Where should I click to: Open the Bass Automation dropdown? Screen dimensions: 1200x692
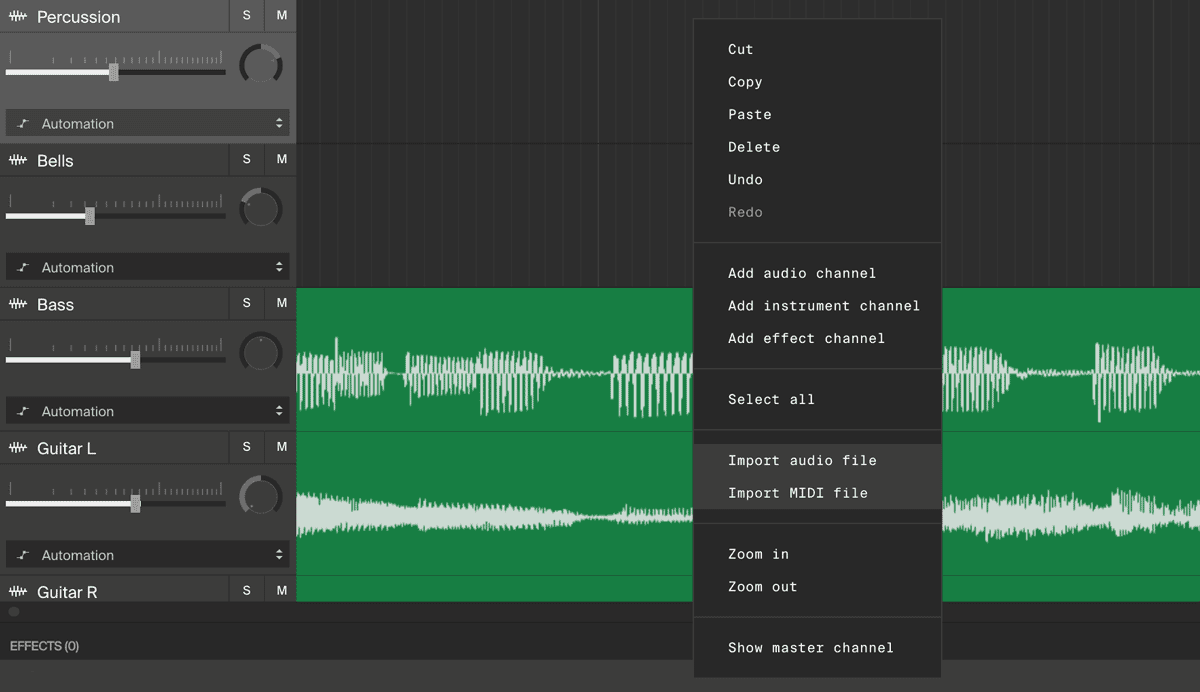tap(148, 411)
